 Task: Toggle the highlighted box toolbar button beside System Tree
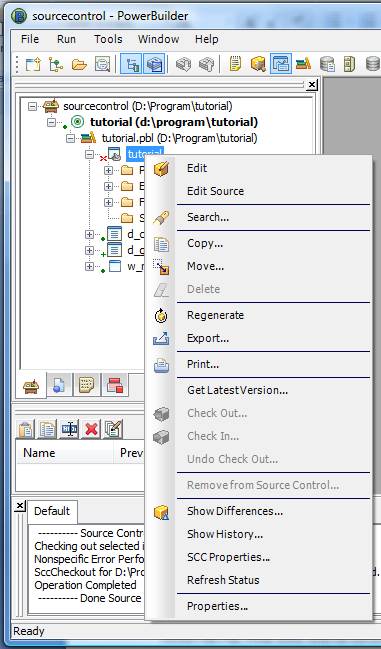point(154,64)
